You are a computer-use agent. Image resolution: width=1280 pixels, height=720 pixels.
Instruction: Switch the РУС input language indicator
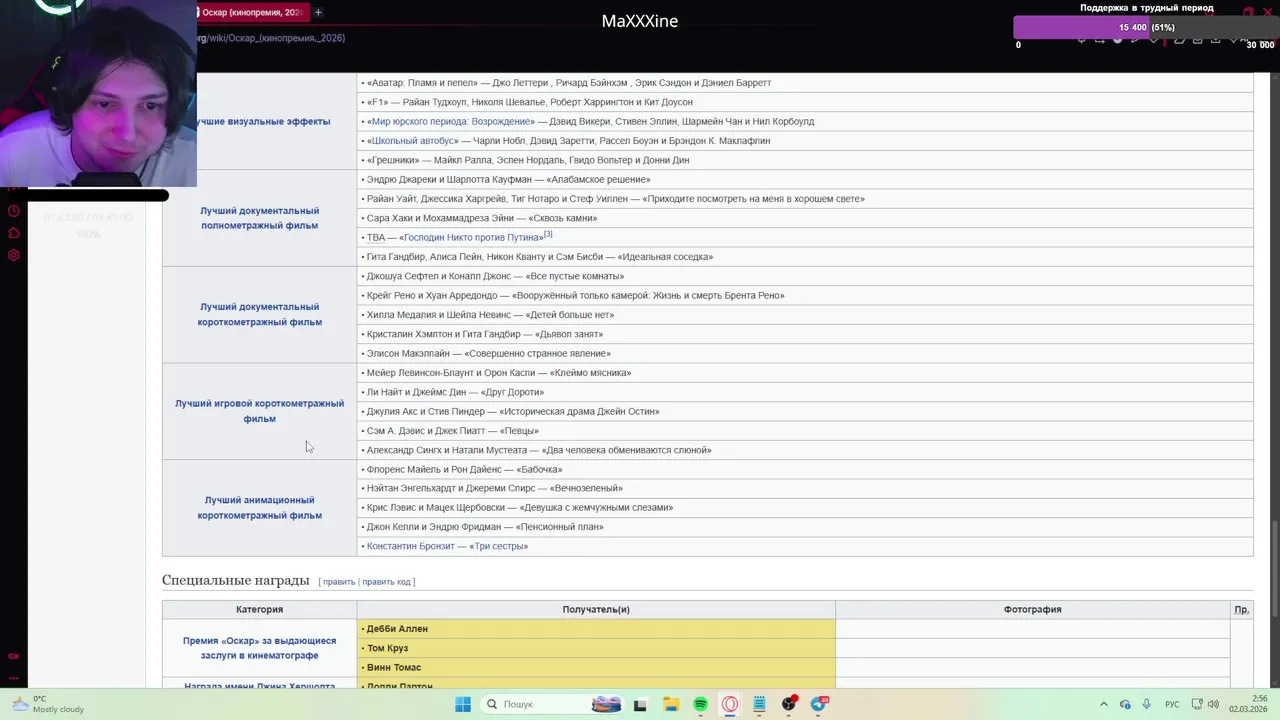tap(1172, 704)
